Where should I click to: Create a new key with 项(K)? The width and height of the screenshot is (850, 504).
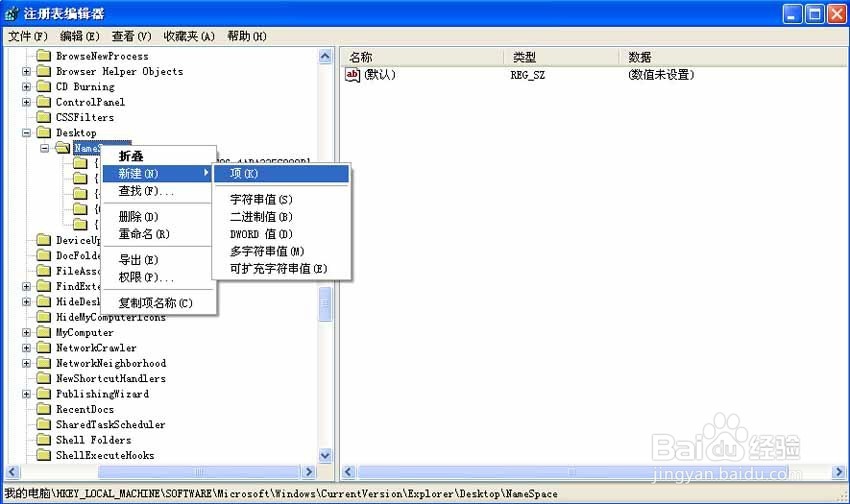281,173
